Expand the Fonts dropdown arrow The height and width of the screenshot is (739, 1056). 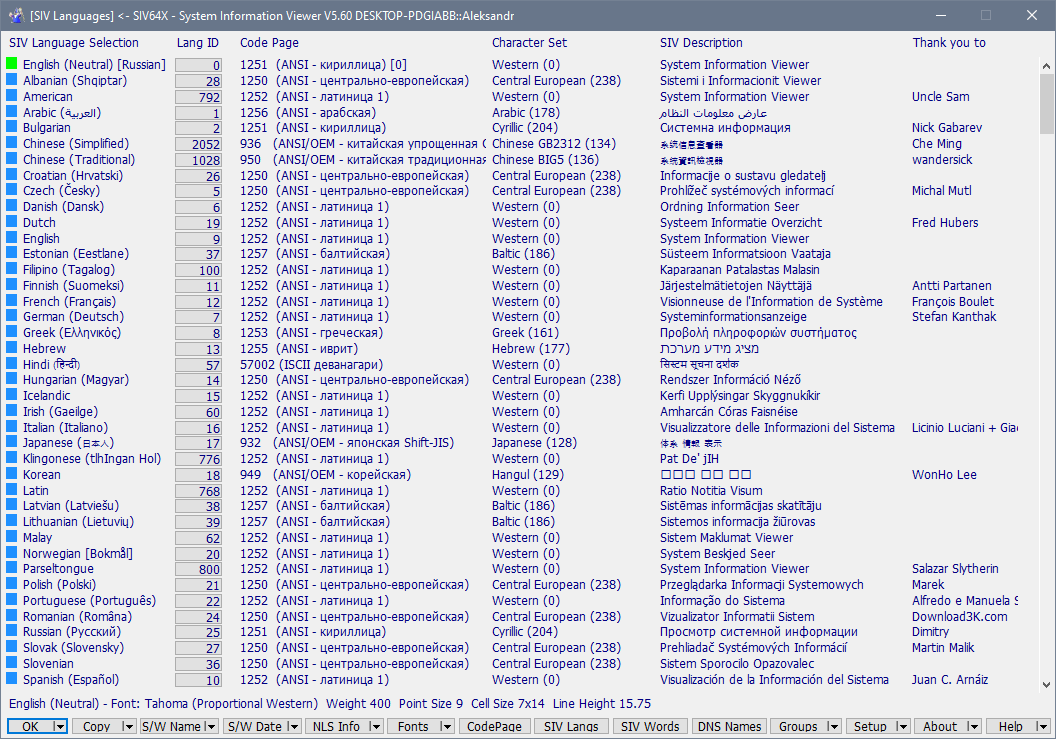(446, 726)
